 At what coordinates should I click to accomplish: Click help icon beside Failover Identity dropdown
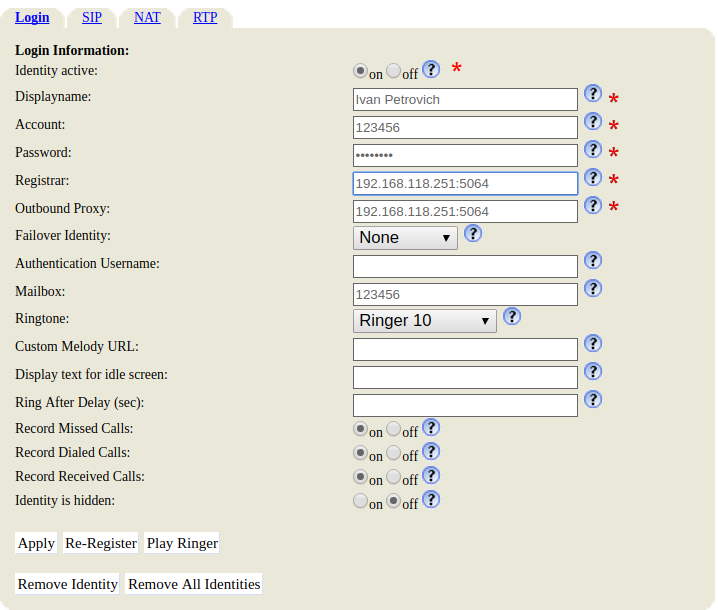[x=473, y=233]
